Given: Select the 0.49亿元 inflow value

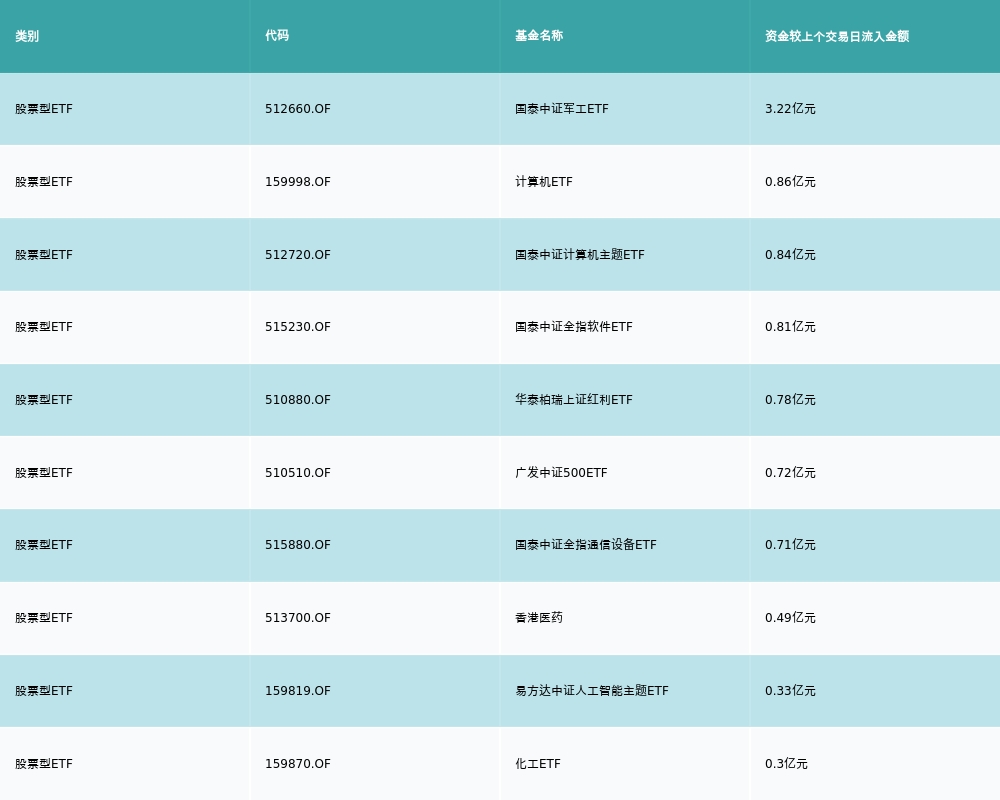Looking at the screenshot, I should (x=790, y=618).
